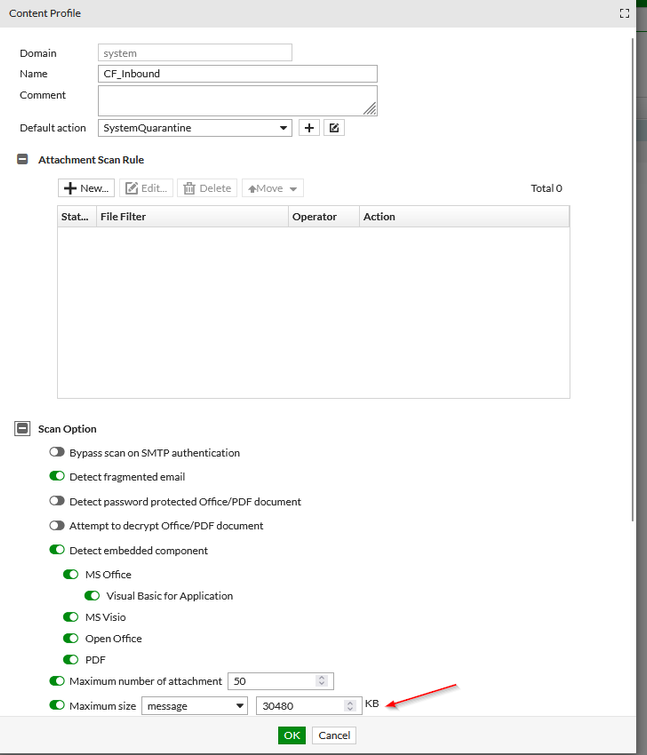
Task: Click the Edit... scan rule button
Action: click(x=146, y=188)
